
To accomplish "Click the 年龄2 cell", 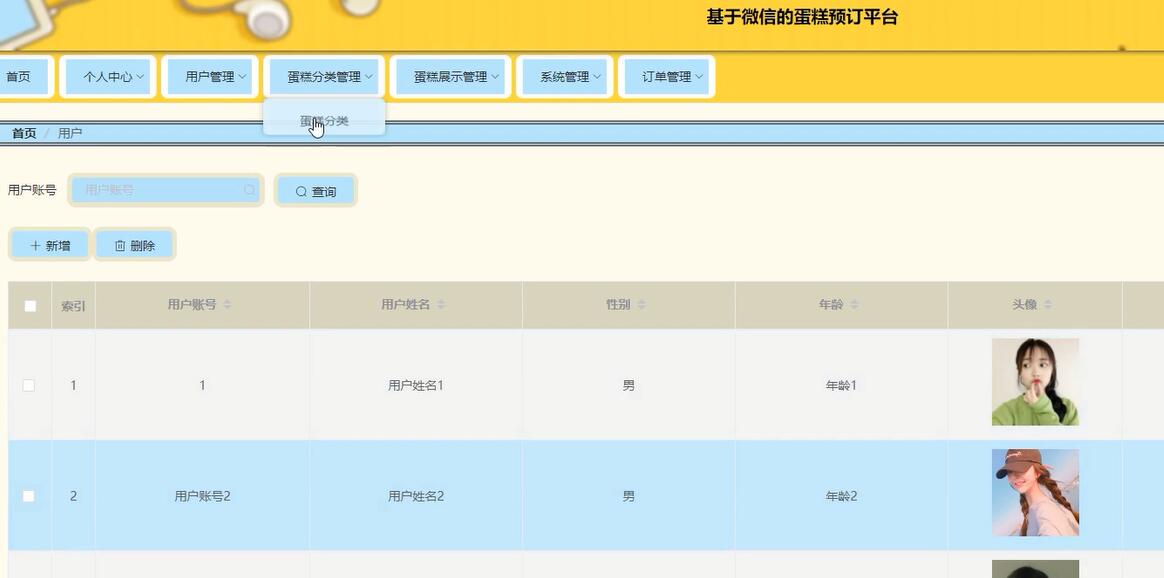I will click(841, 496).
